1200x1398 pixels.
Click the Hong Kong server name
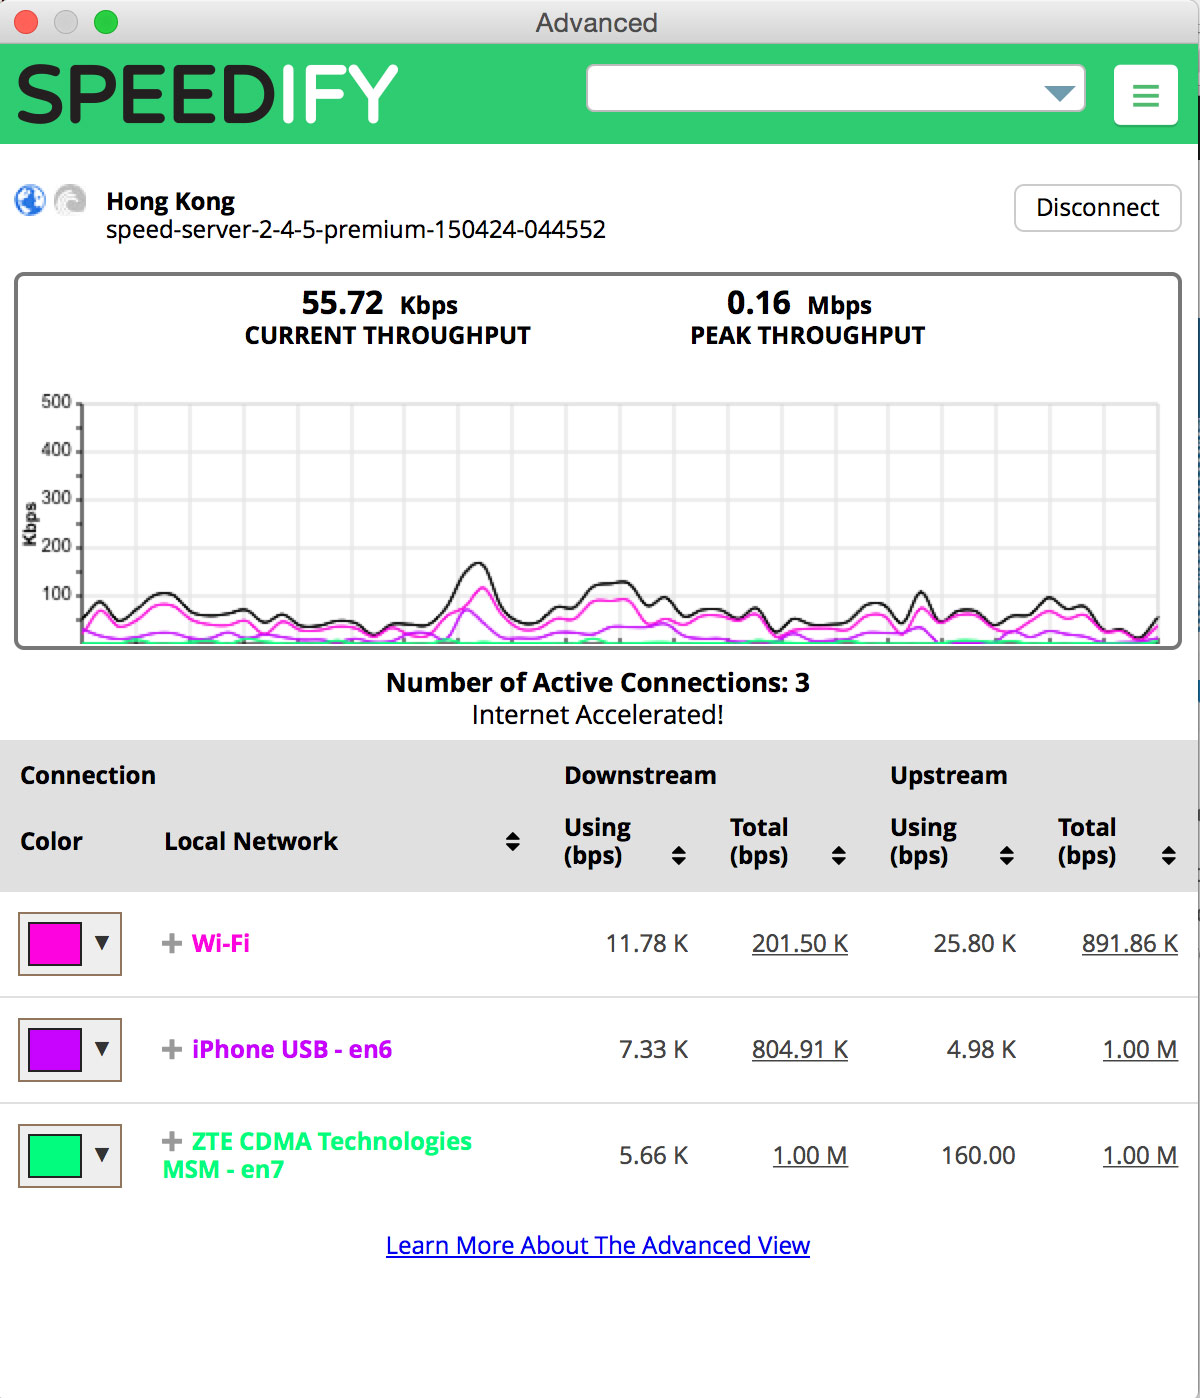[x=171, y=201]
